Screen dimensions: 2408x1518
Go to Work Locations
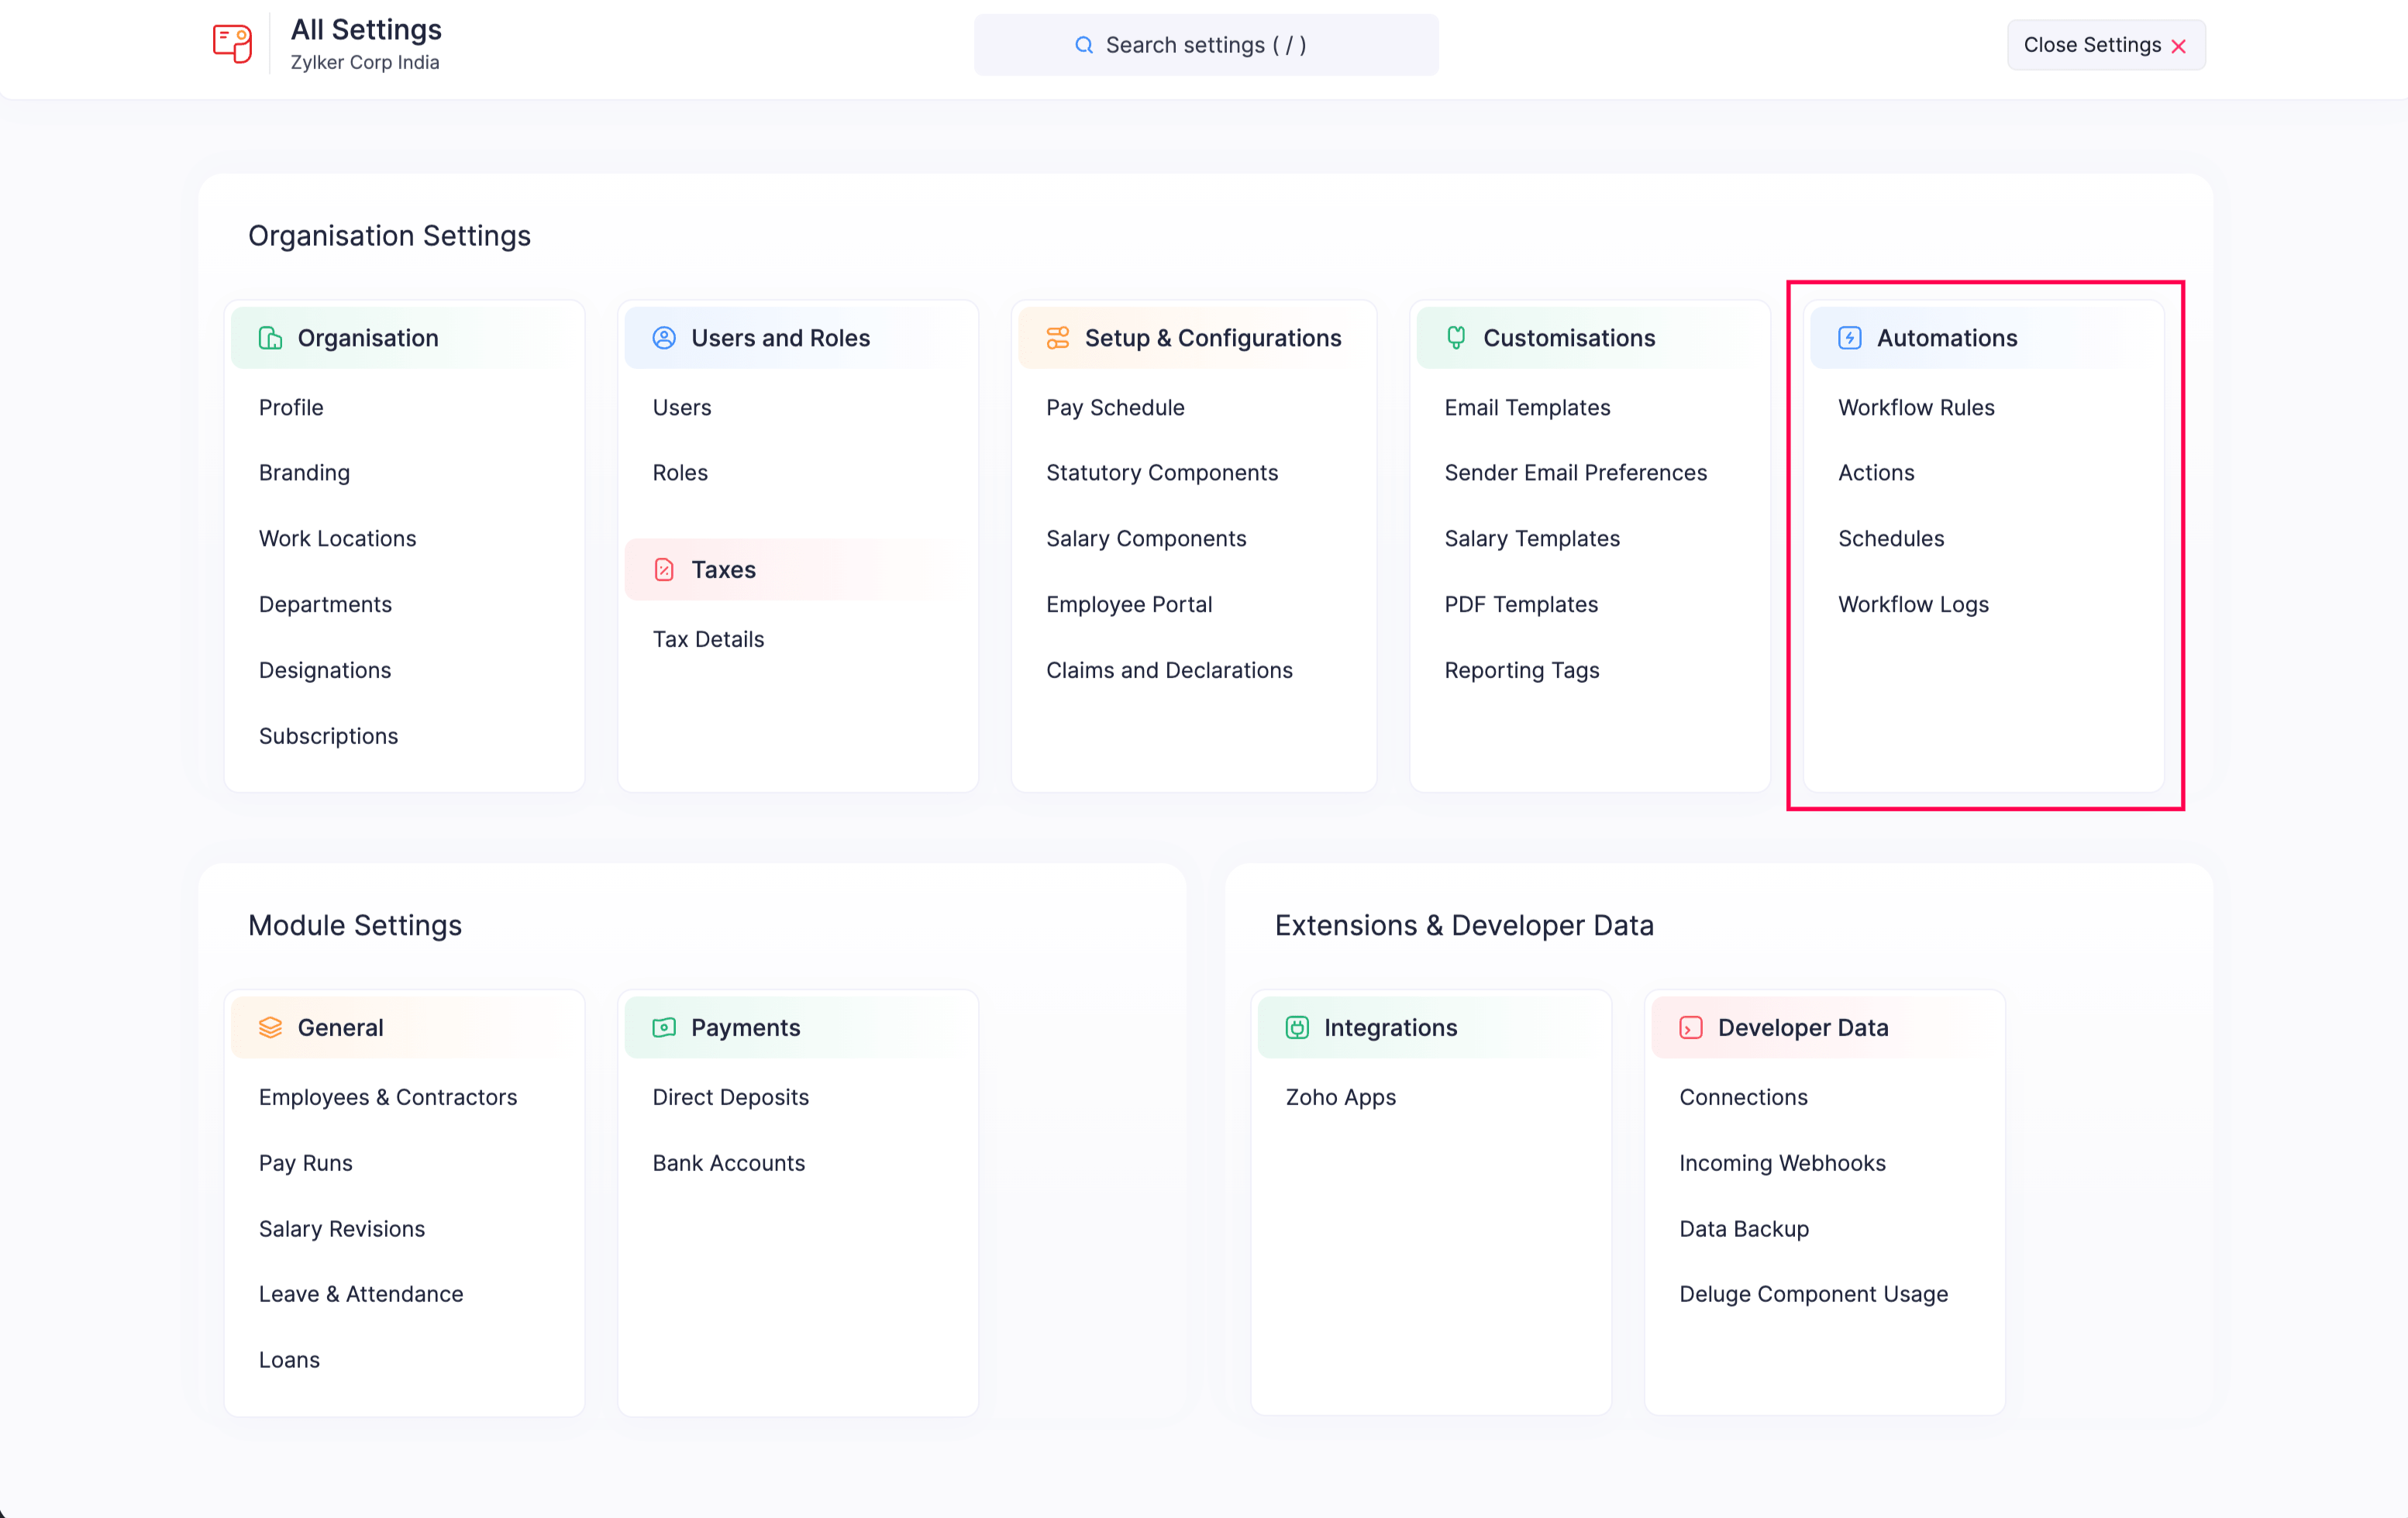pyautogui.click(x=337, y=539)
